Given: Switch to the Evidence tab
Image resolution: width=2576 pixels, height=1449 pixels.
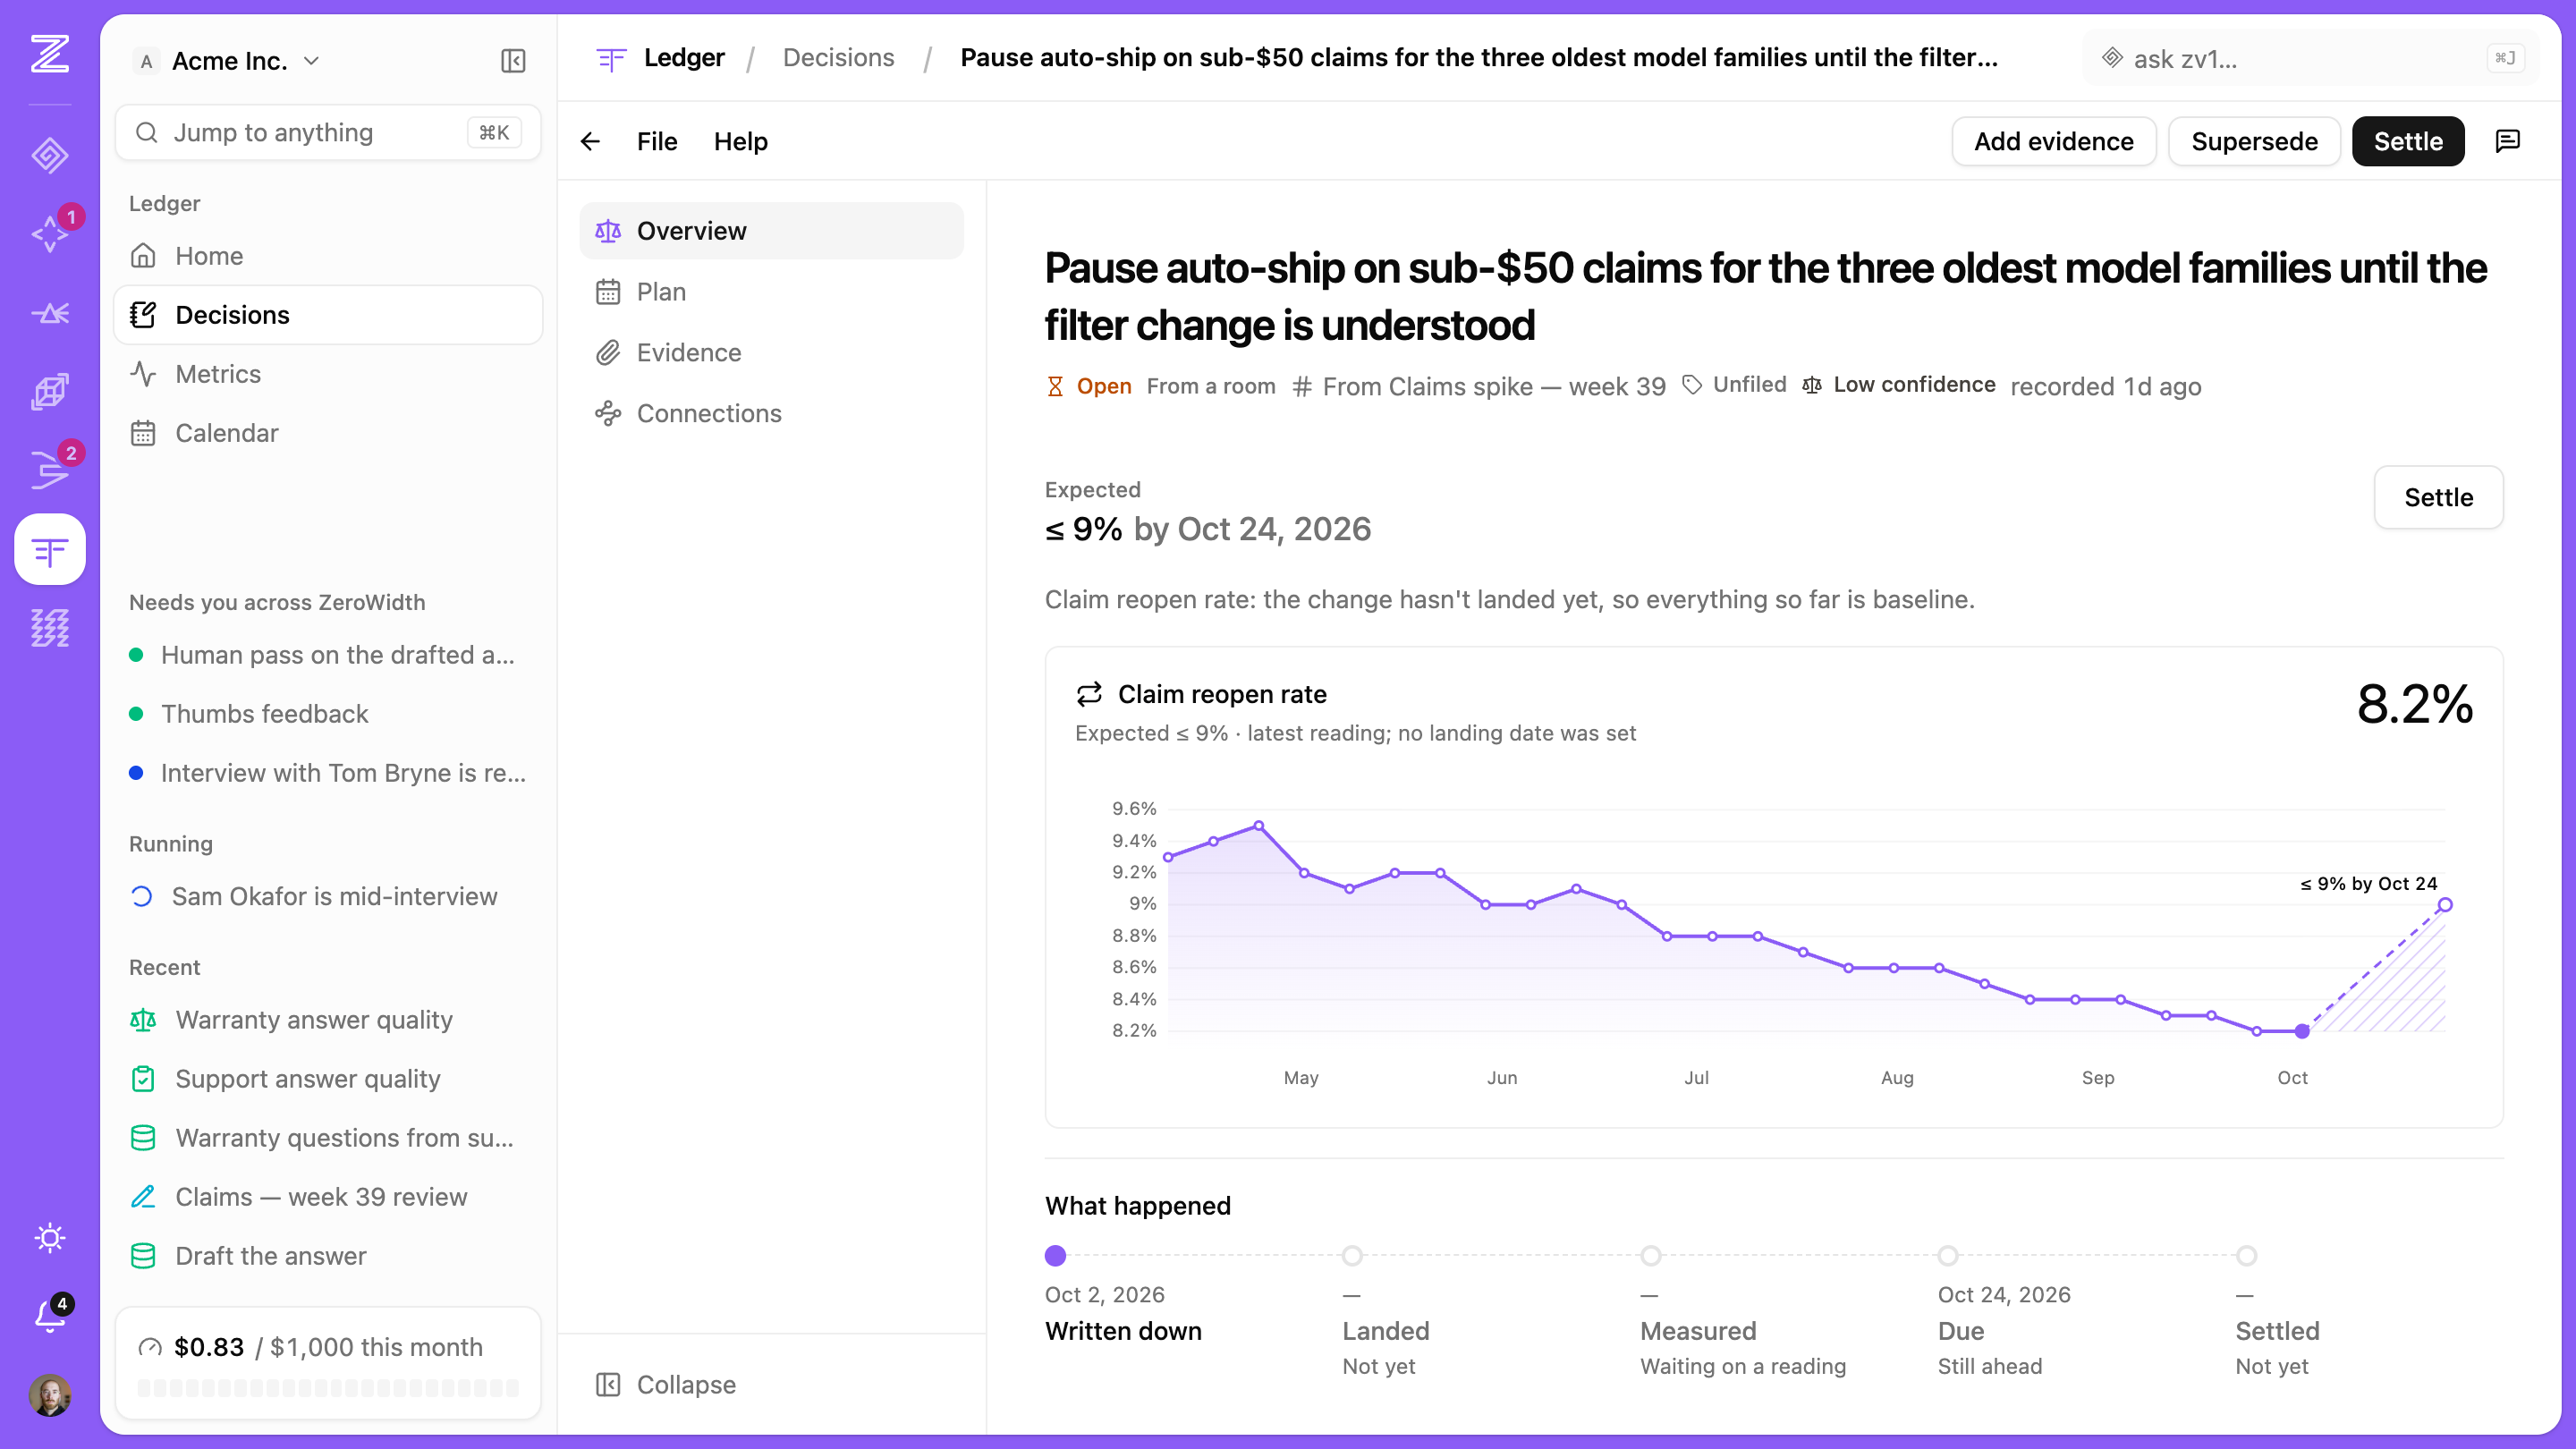Looking at the screenshot, I should coord(771,353).
